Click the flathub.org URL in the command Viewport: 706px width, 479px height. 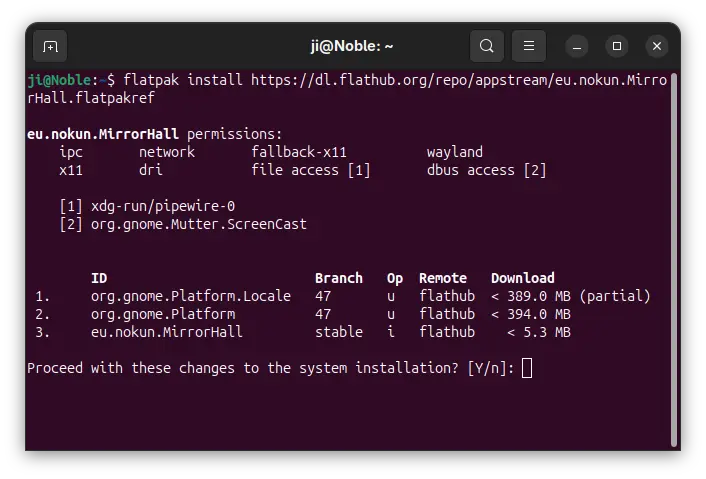click(x=347, y=89)
